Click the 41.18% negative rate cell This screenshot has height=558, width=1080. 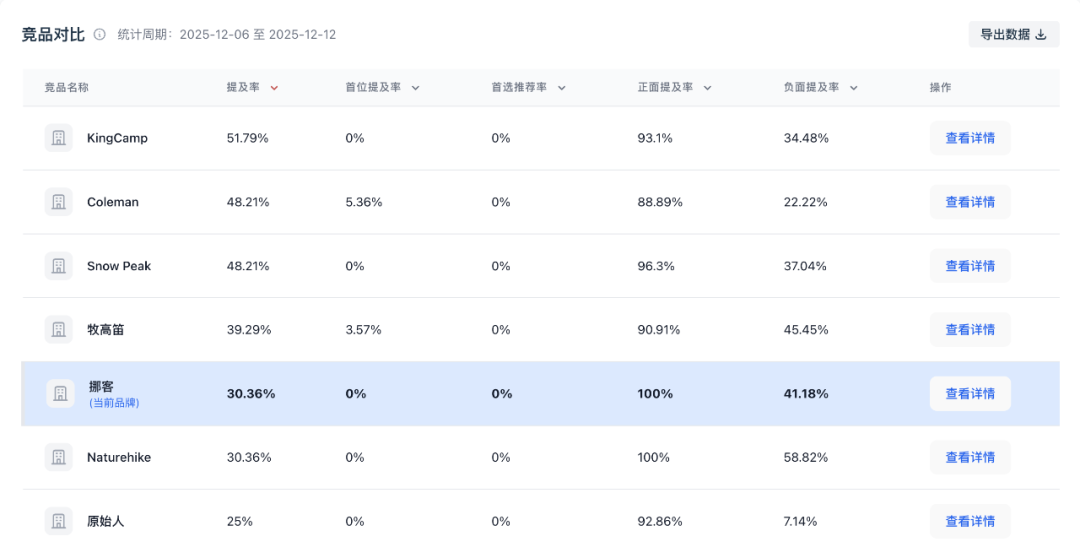(x=806, y=393)
